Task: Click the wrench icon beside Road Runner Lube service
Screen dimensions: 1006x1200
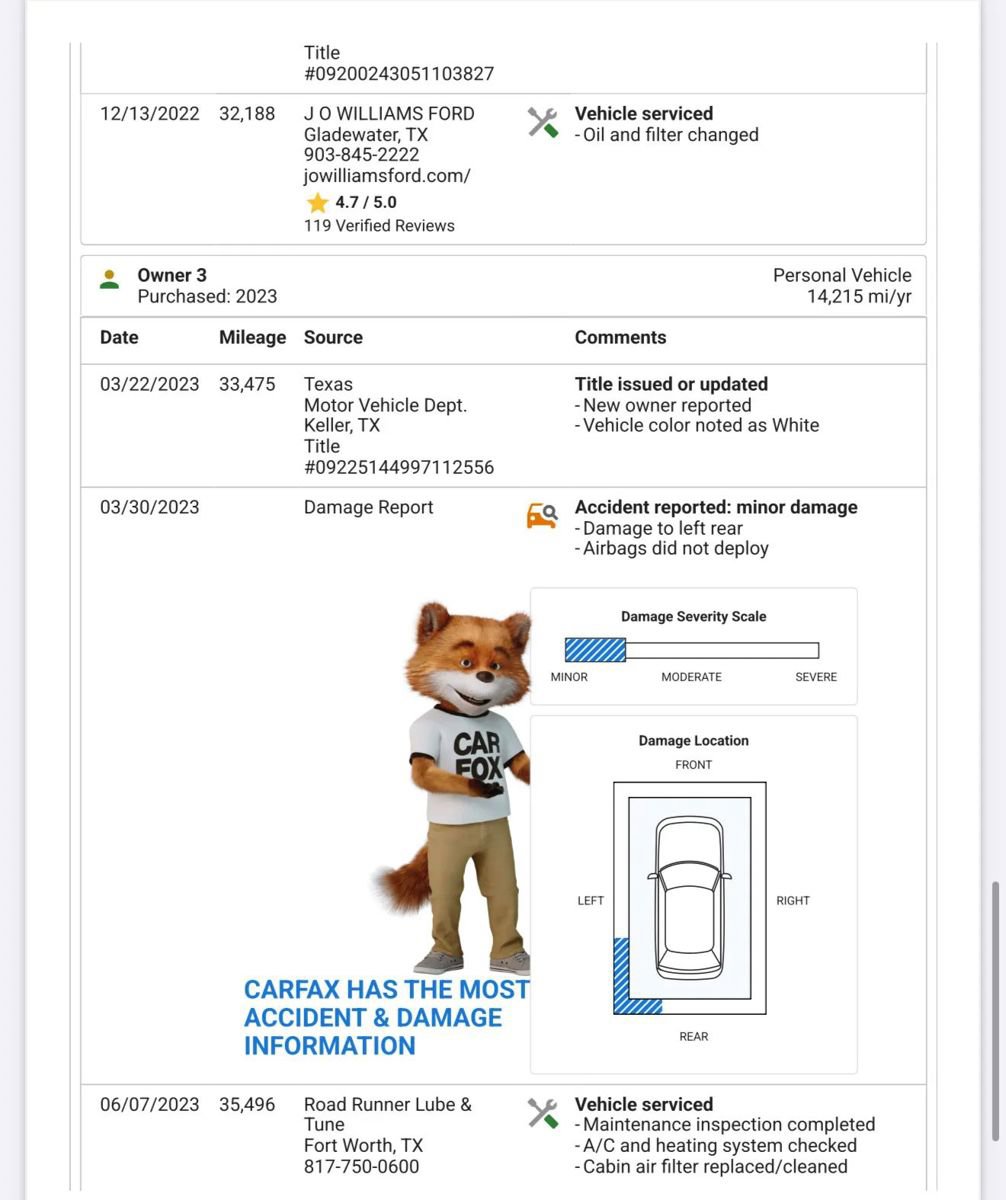Action: click(x=542, y=1113)
